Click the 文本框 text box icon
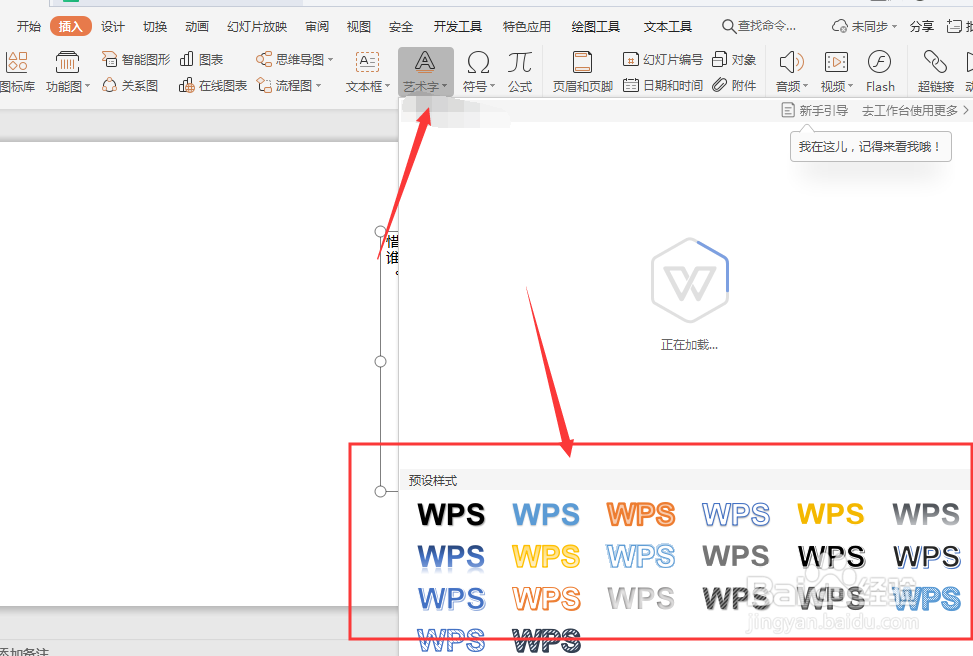The image size is (973, 656). (367, 62)
